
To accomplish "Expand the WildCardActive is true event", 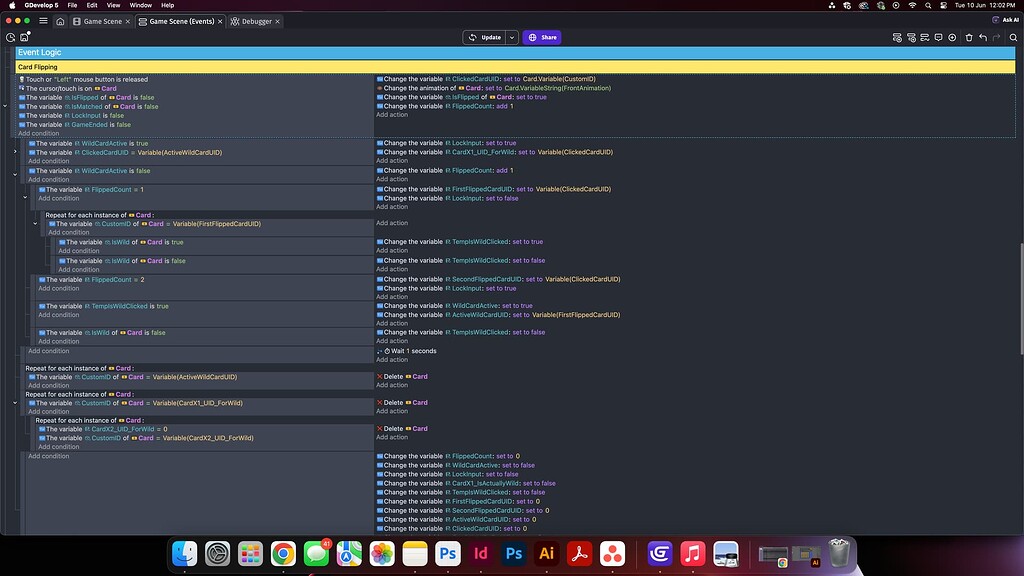I will [x=15, y=152].
